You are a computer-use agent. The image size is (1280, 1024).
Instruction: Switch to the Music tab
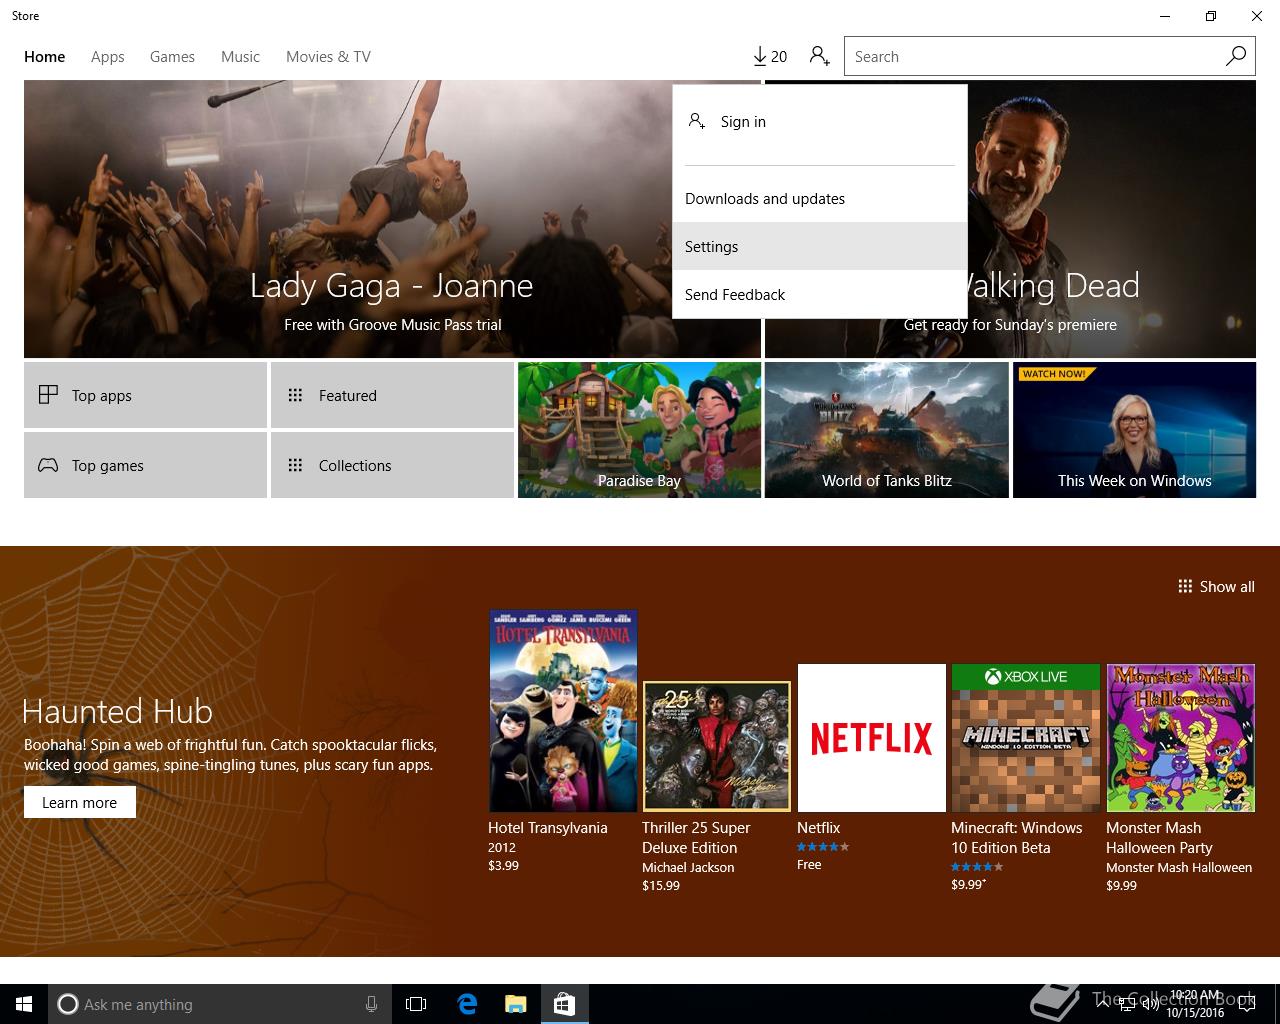pos(240,57)
